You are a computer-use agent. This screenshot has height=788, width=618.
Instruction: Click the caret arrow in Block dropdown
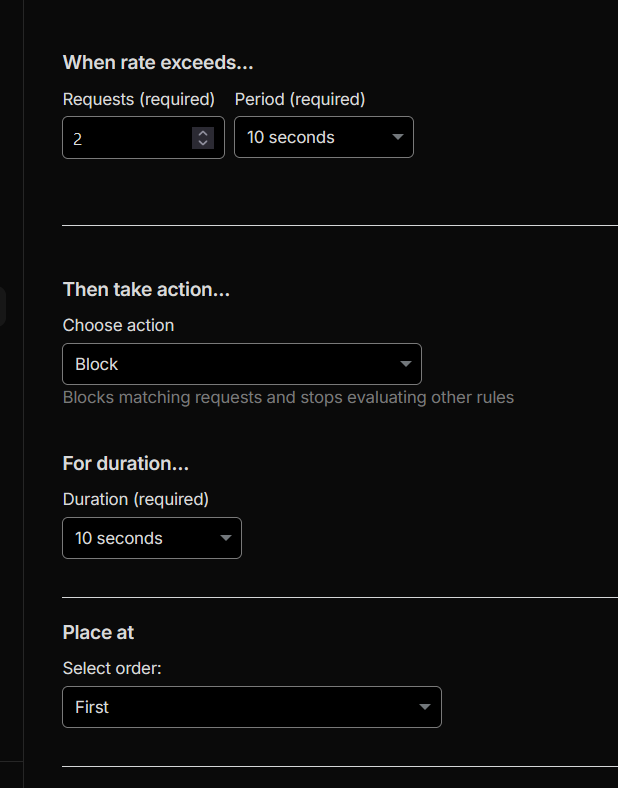coord(405,364)
